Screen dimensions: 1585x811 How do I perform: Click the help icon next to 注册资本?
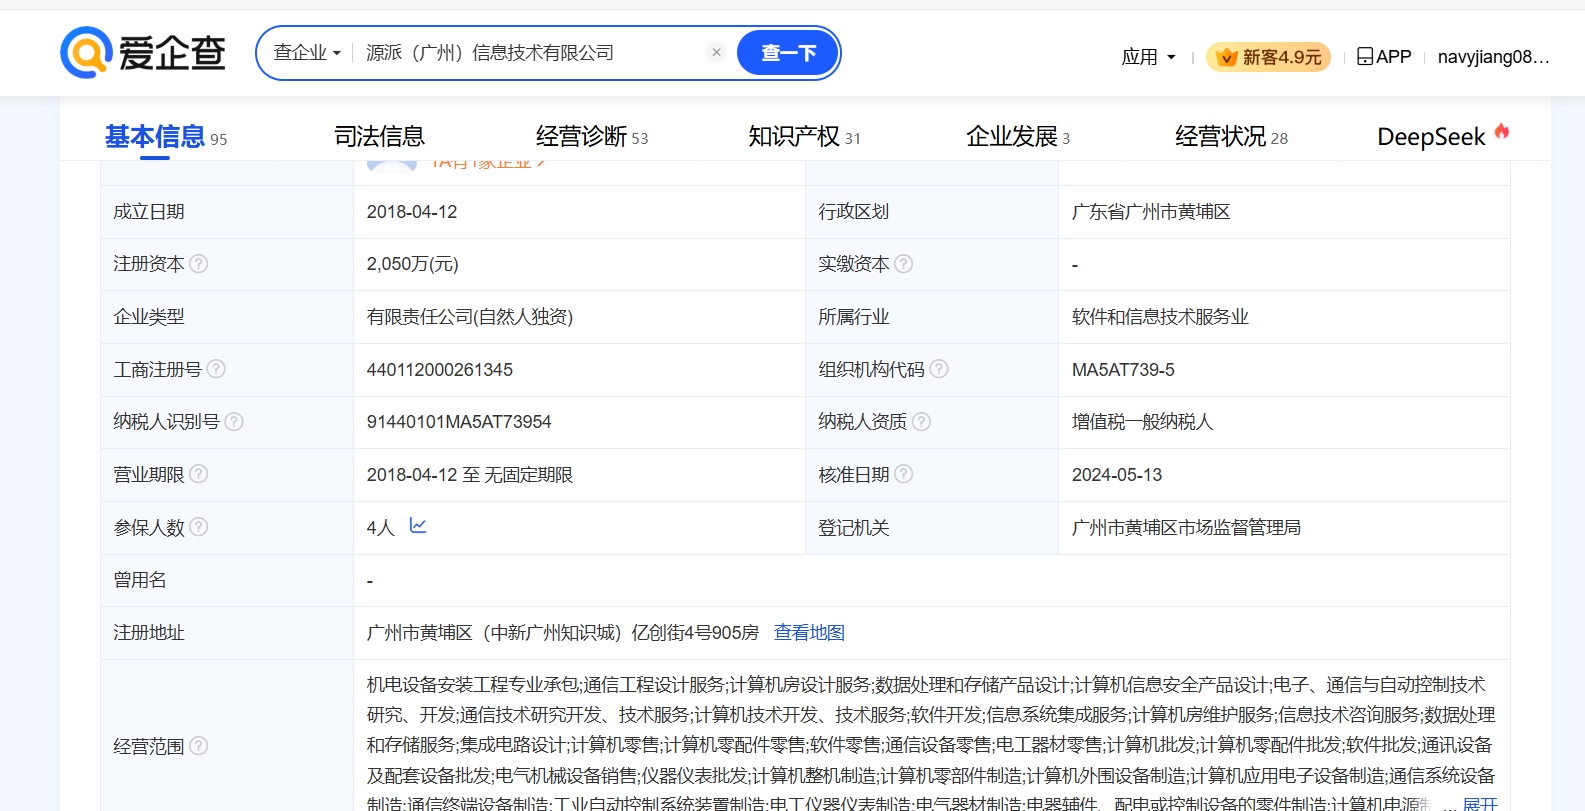tap(199, 264)
